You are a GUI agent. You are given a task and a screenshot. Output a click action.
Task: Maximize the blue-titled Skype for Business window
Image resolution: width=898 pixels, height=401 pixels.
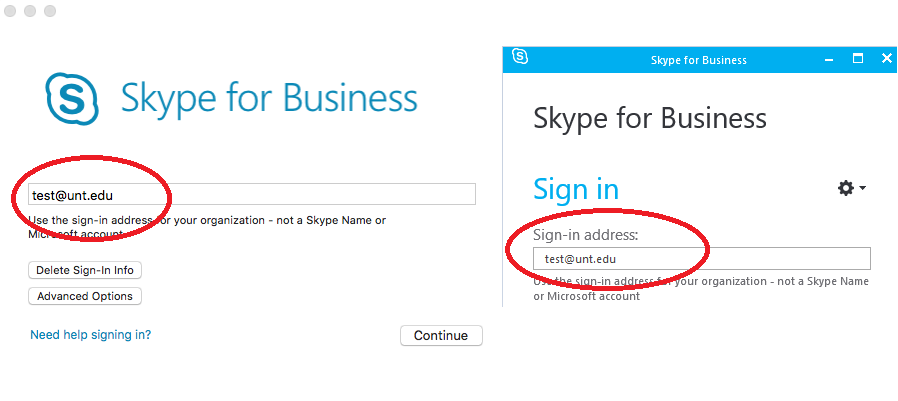(x=857, y=59)
